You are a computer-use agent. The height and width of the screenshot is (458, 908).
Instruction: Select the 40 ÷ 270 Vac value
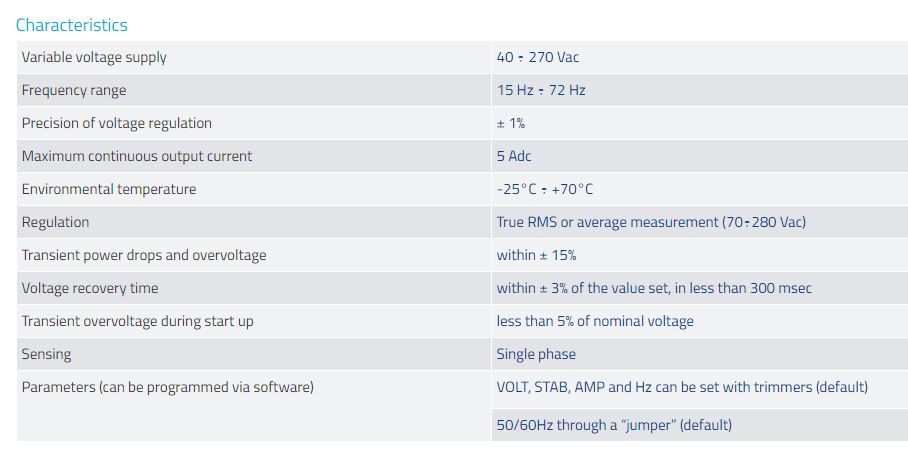click(x=537, y=58)
